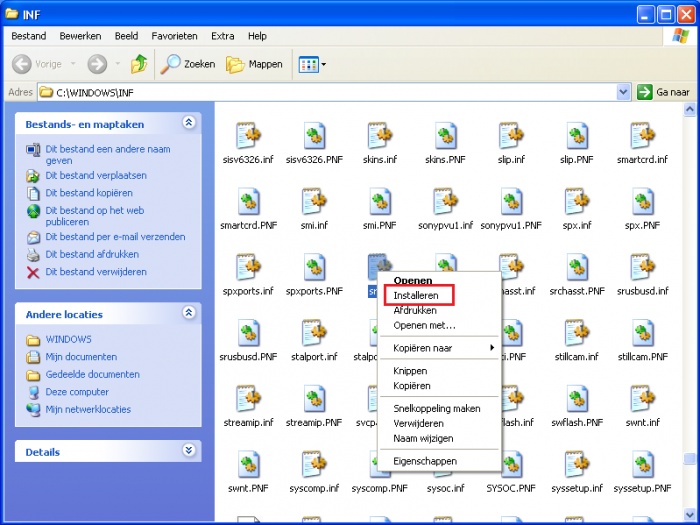Go up one folder level

(139, 64)
